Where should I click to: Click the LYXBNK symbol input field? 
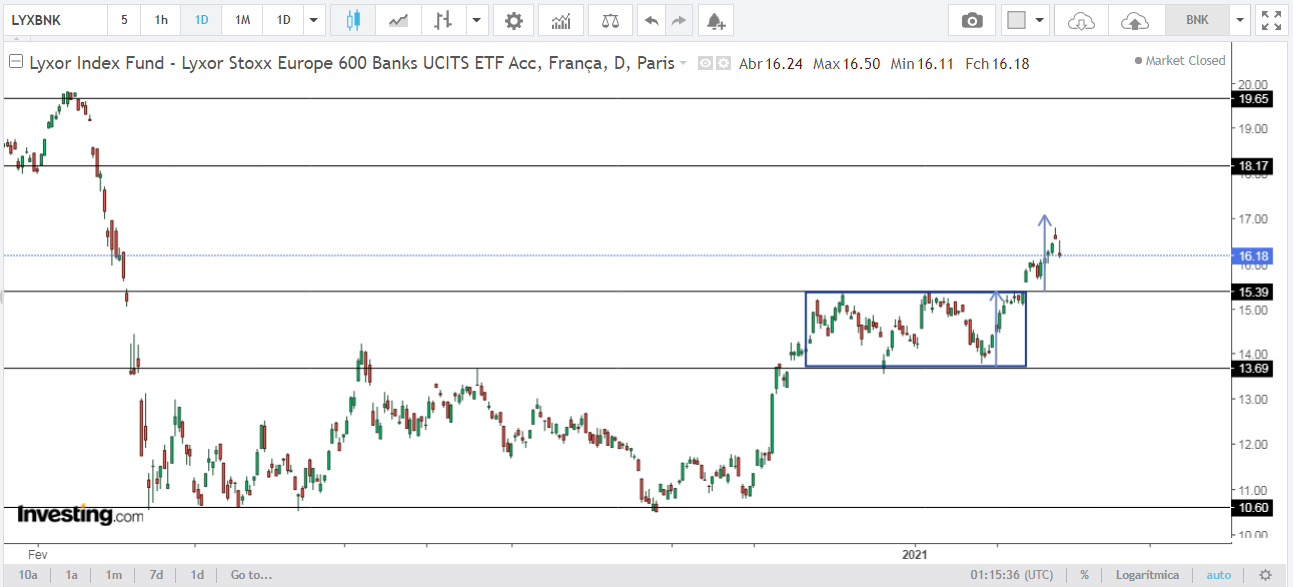pos(54,20)
